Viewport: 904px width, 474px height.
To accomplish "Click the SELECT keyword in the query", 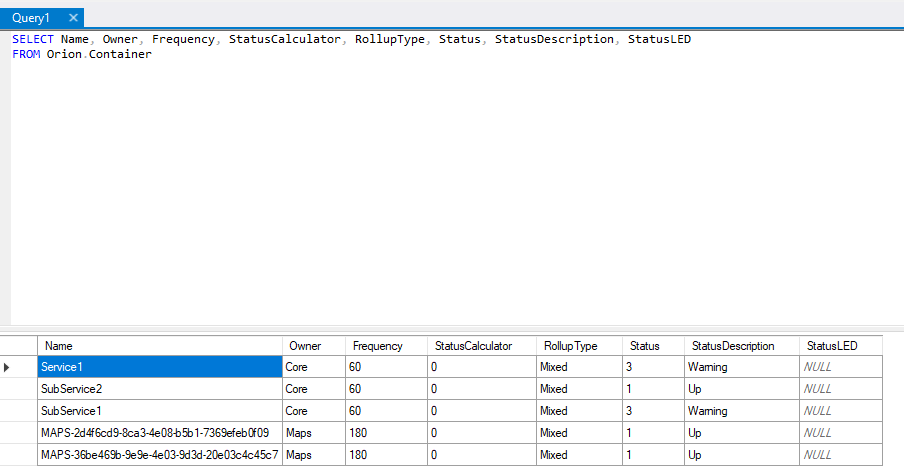I will 33,39.
